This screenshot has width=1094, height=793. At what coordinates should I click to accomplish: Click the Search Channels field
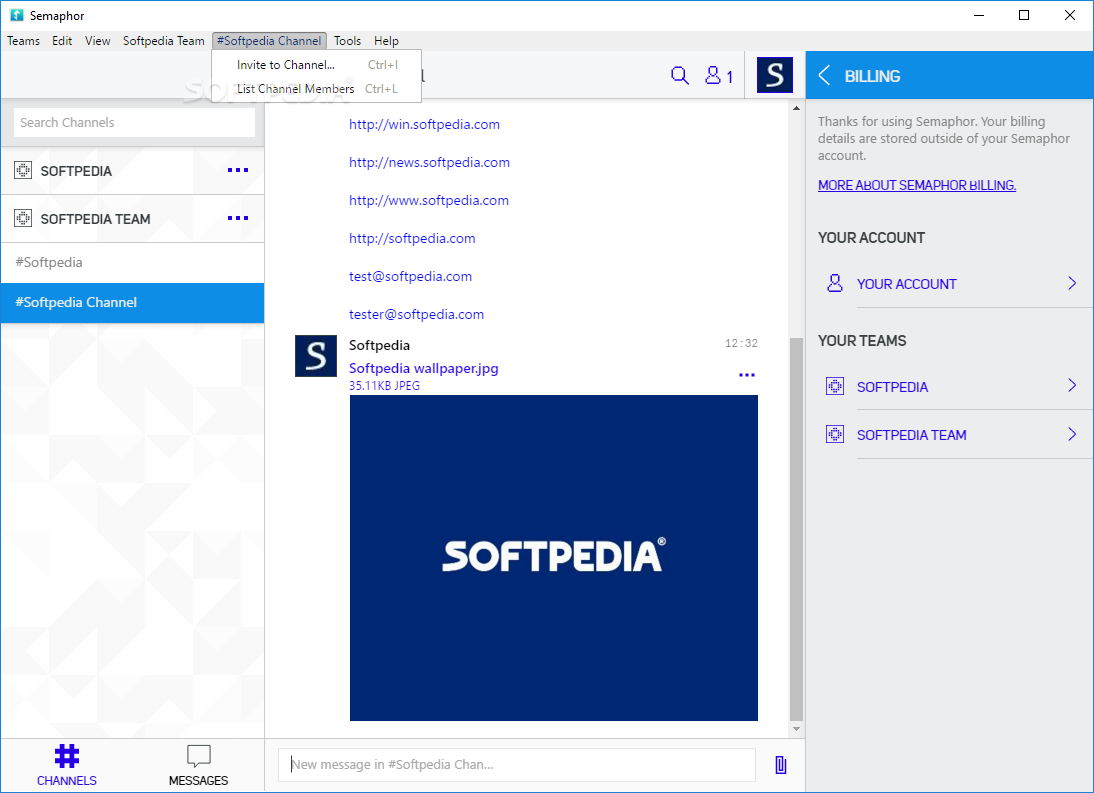pos(134,123)
